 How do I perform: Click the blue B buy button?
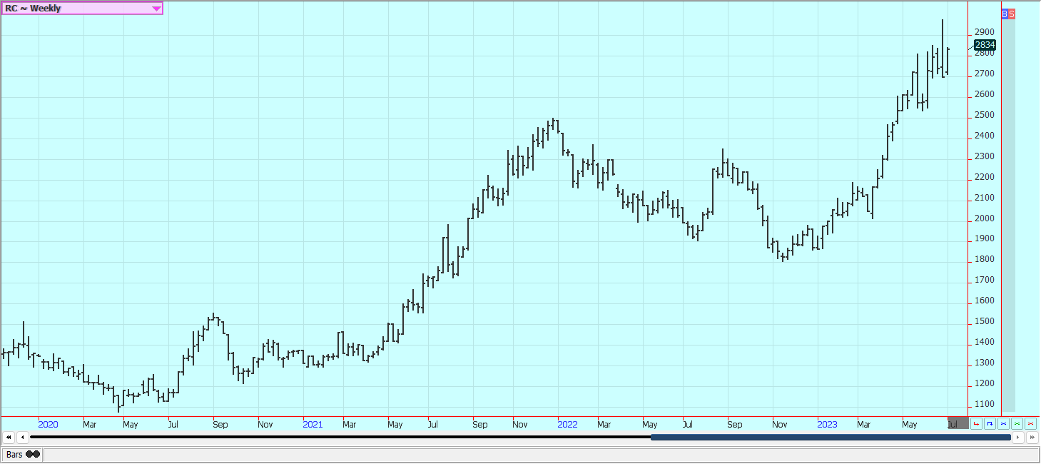pos(1005,13)
